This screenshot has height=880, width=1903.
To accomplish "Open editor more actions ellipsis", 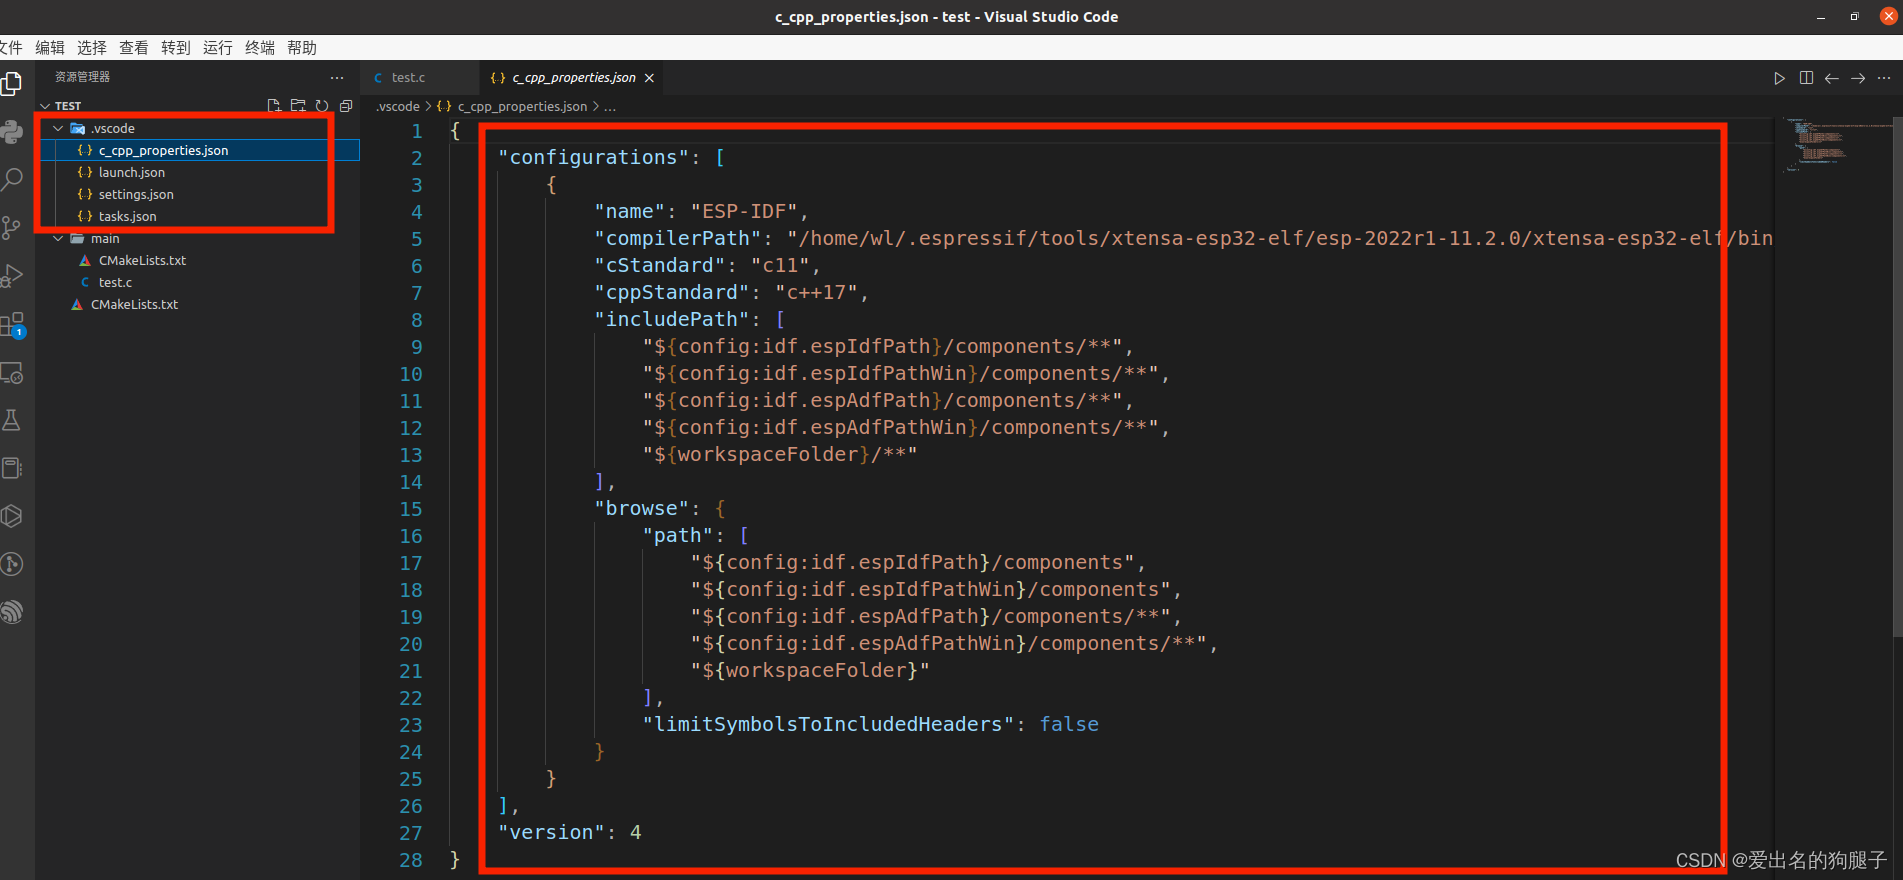I will (1884, 78).
